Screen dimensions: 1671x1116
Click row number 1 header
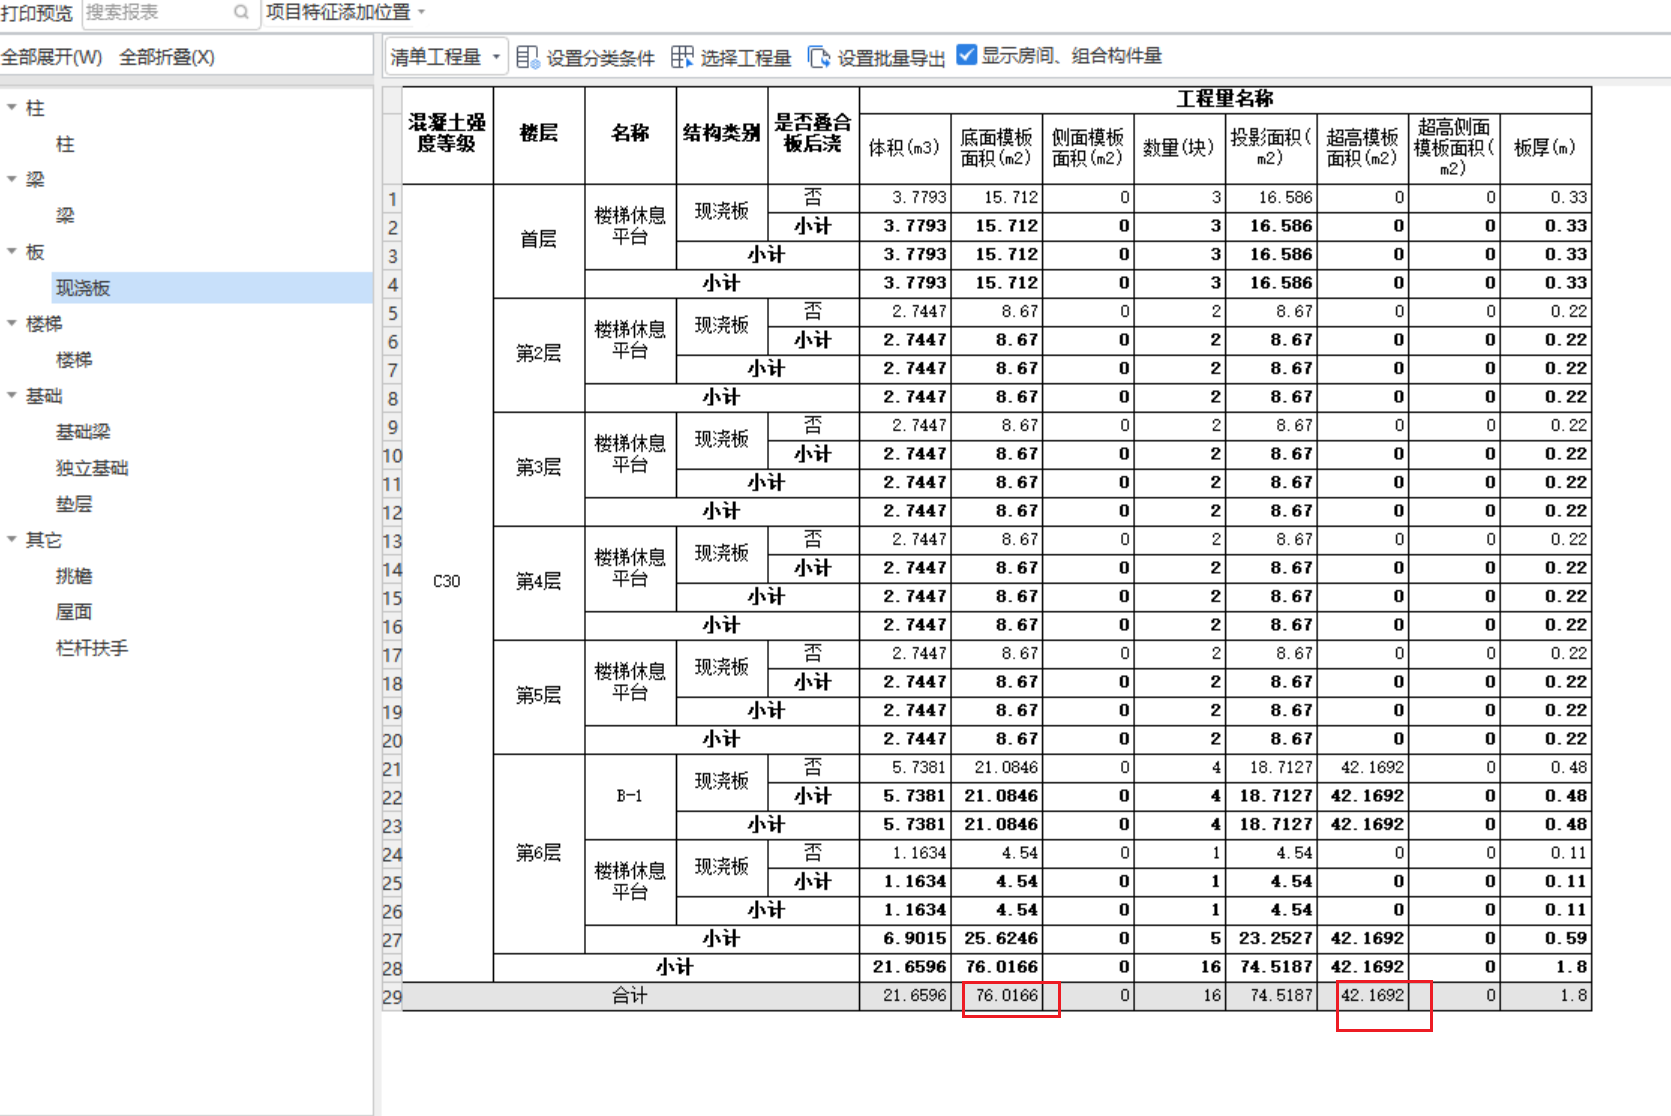(x=392, y=199)
